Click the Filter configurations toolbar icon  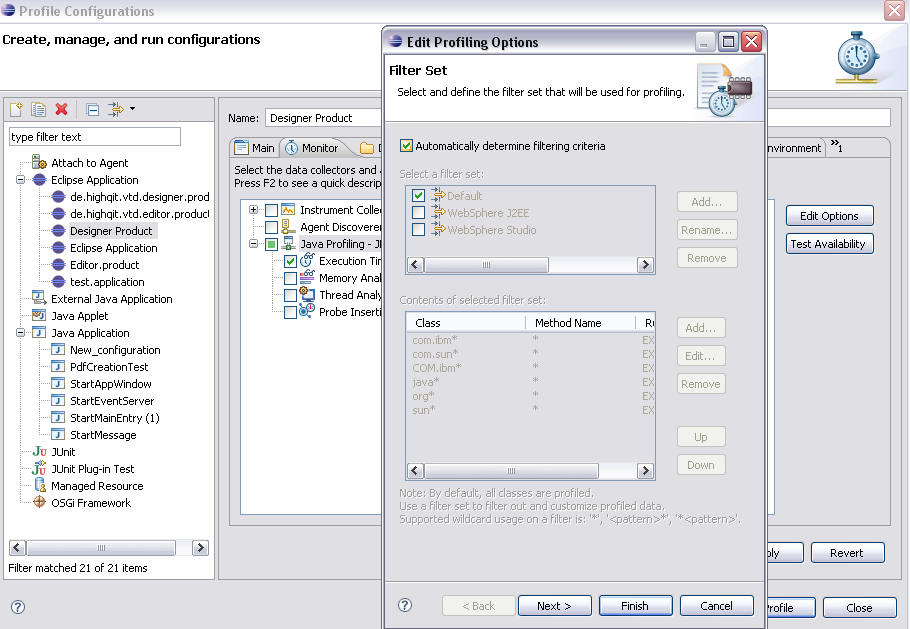115,109
